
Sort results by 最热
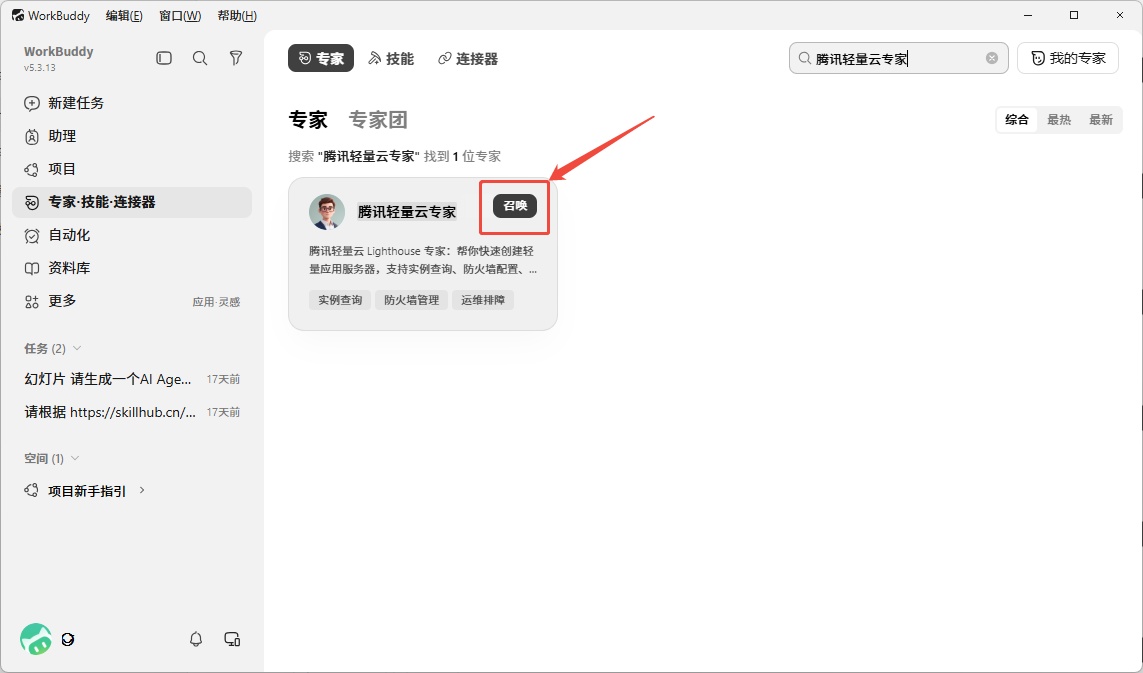point(1059,120)
